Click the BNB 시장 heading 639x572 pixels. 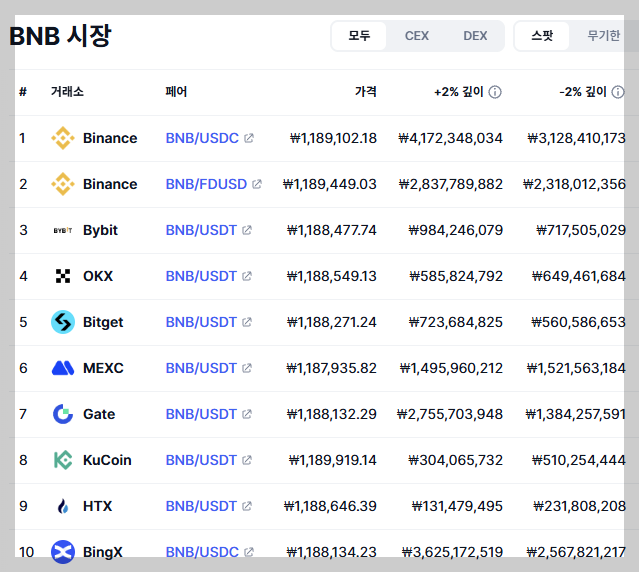click(60, 36)
